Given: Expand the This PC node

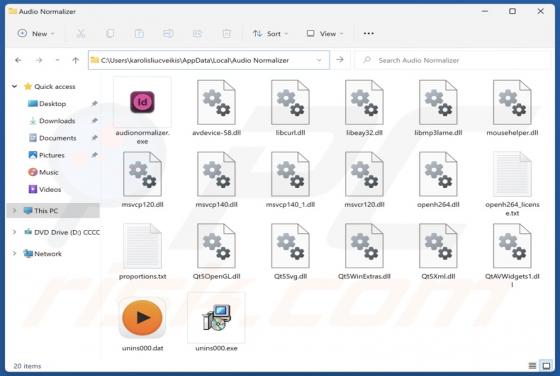Looking at the screenshot, I should click(x=15, y=211).
